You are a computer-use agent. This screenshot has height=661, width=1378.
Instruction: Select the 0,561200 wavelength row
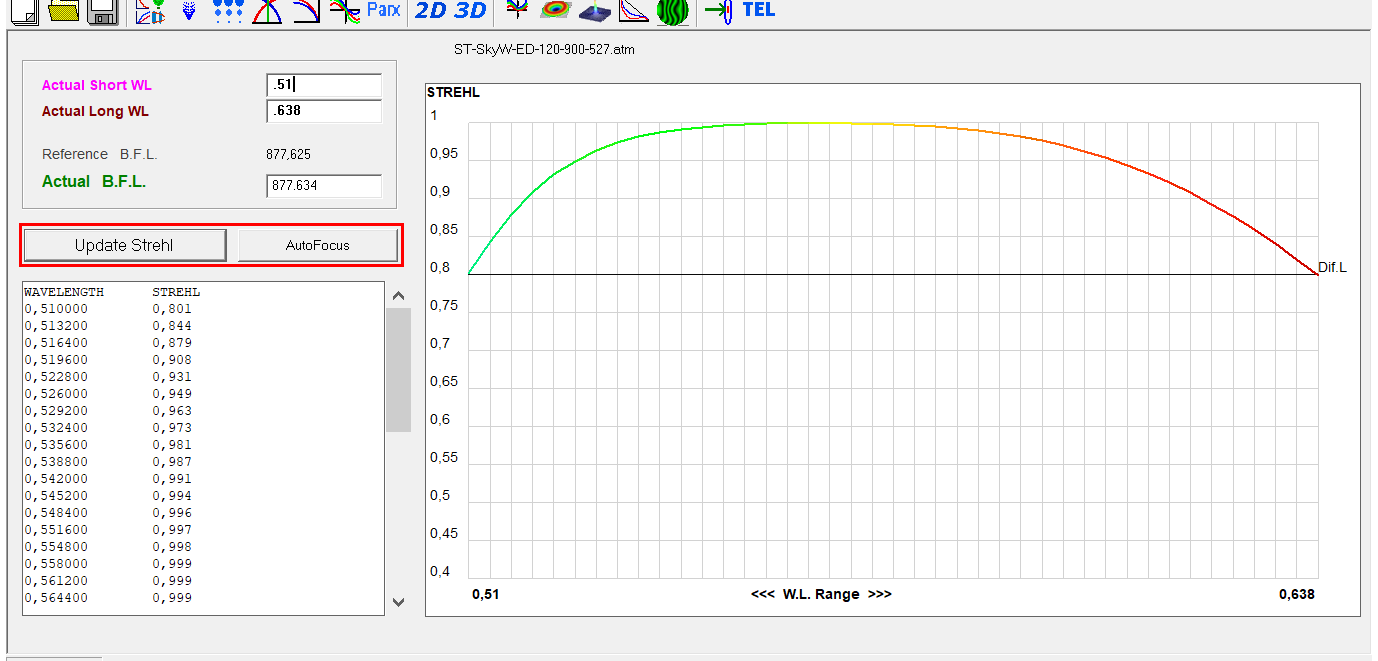point(203,581)
